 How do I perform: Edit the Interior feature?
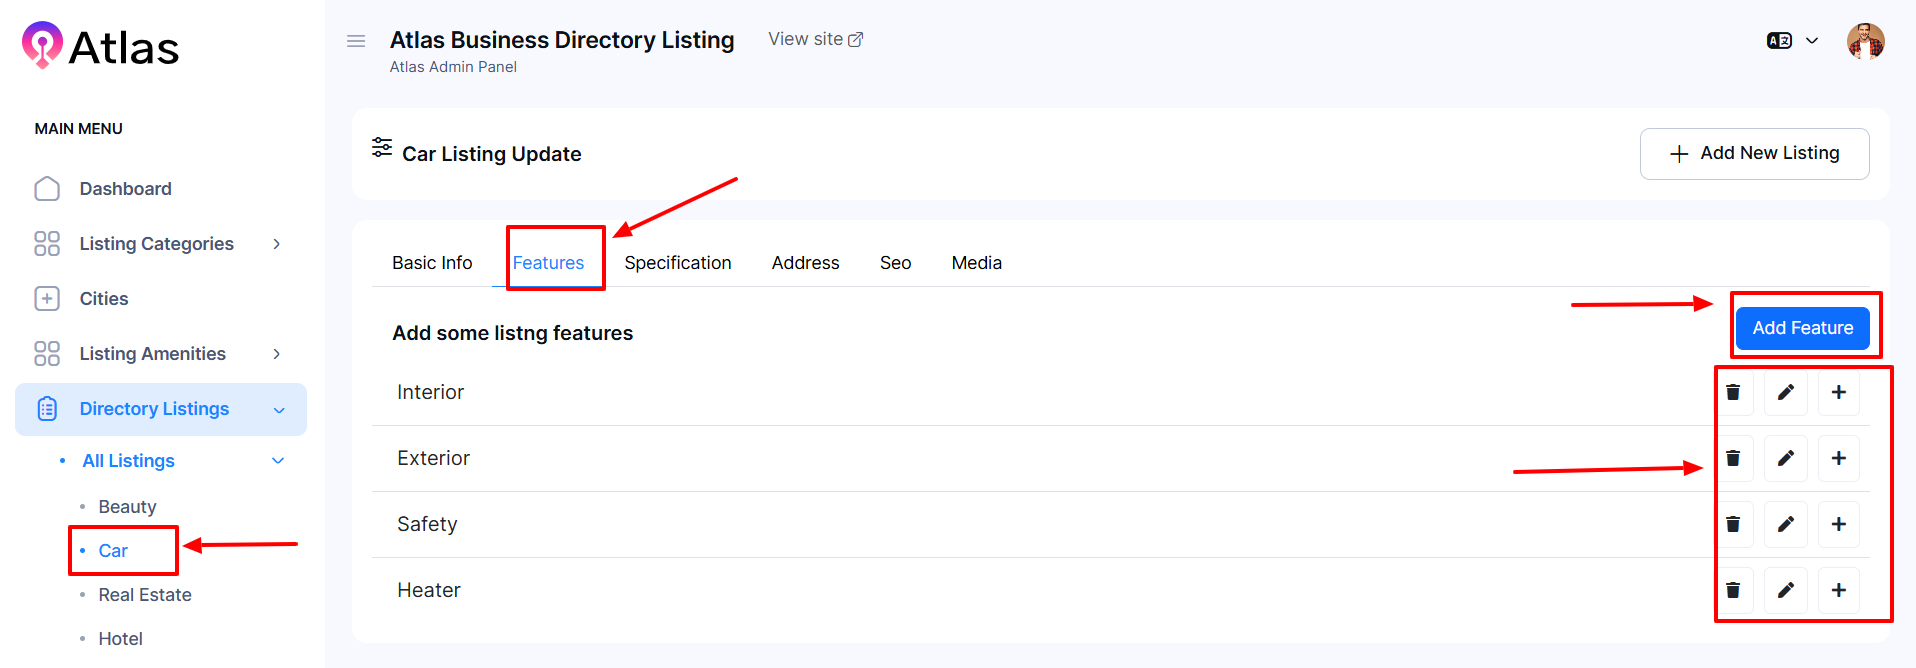pos(1785,392)
